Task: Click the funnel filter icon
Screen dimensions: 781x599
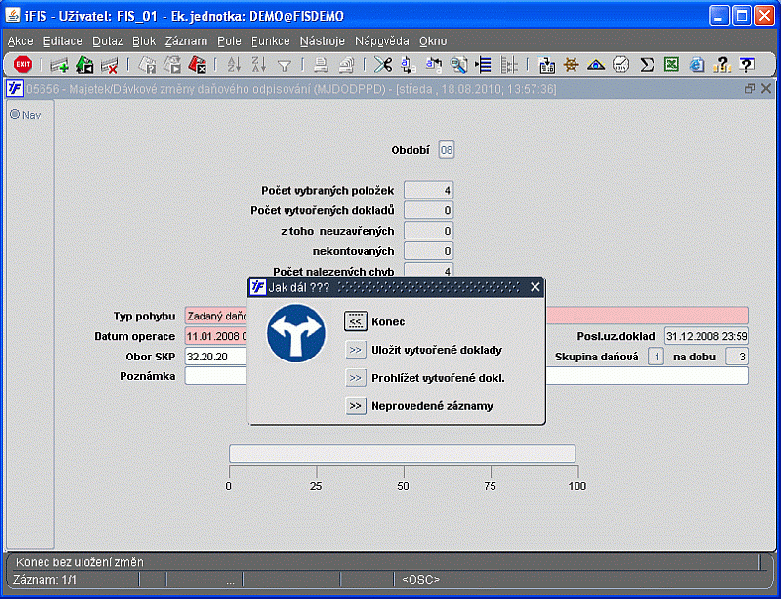Action: 284,65
